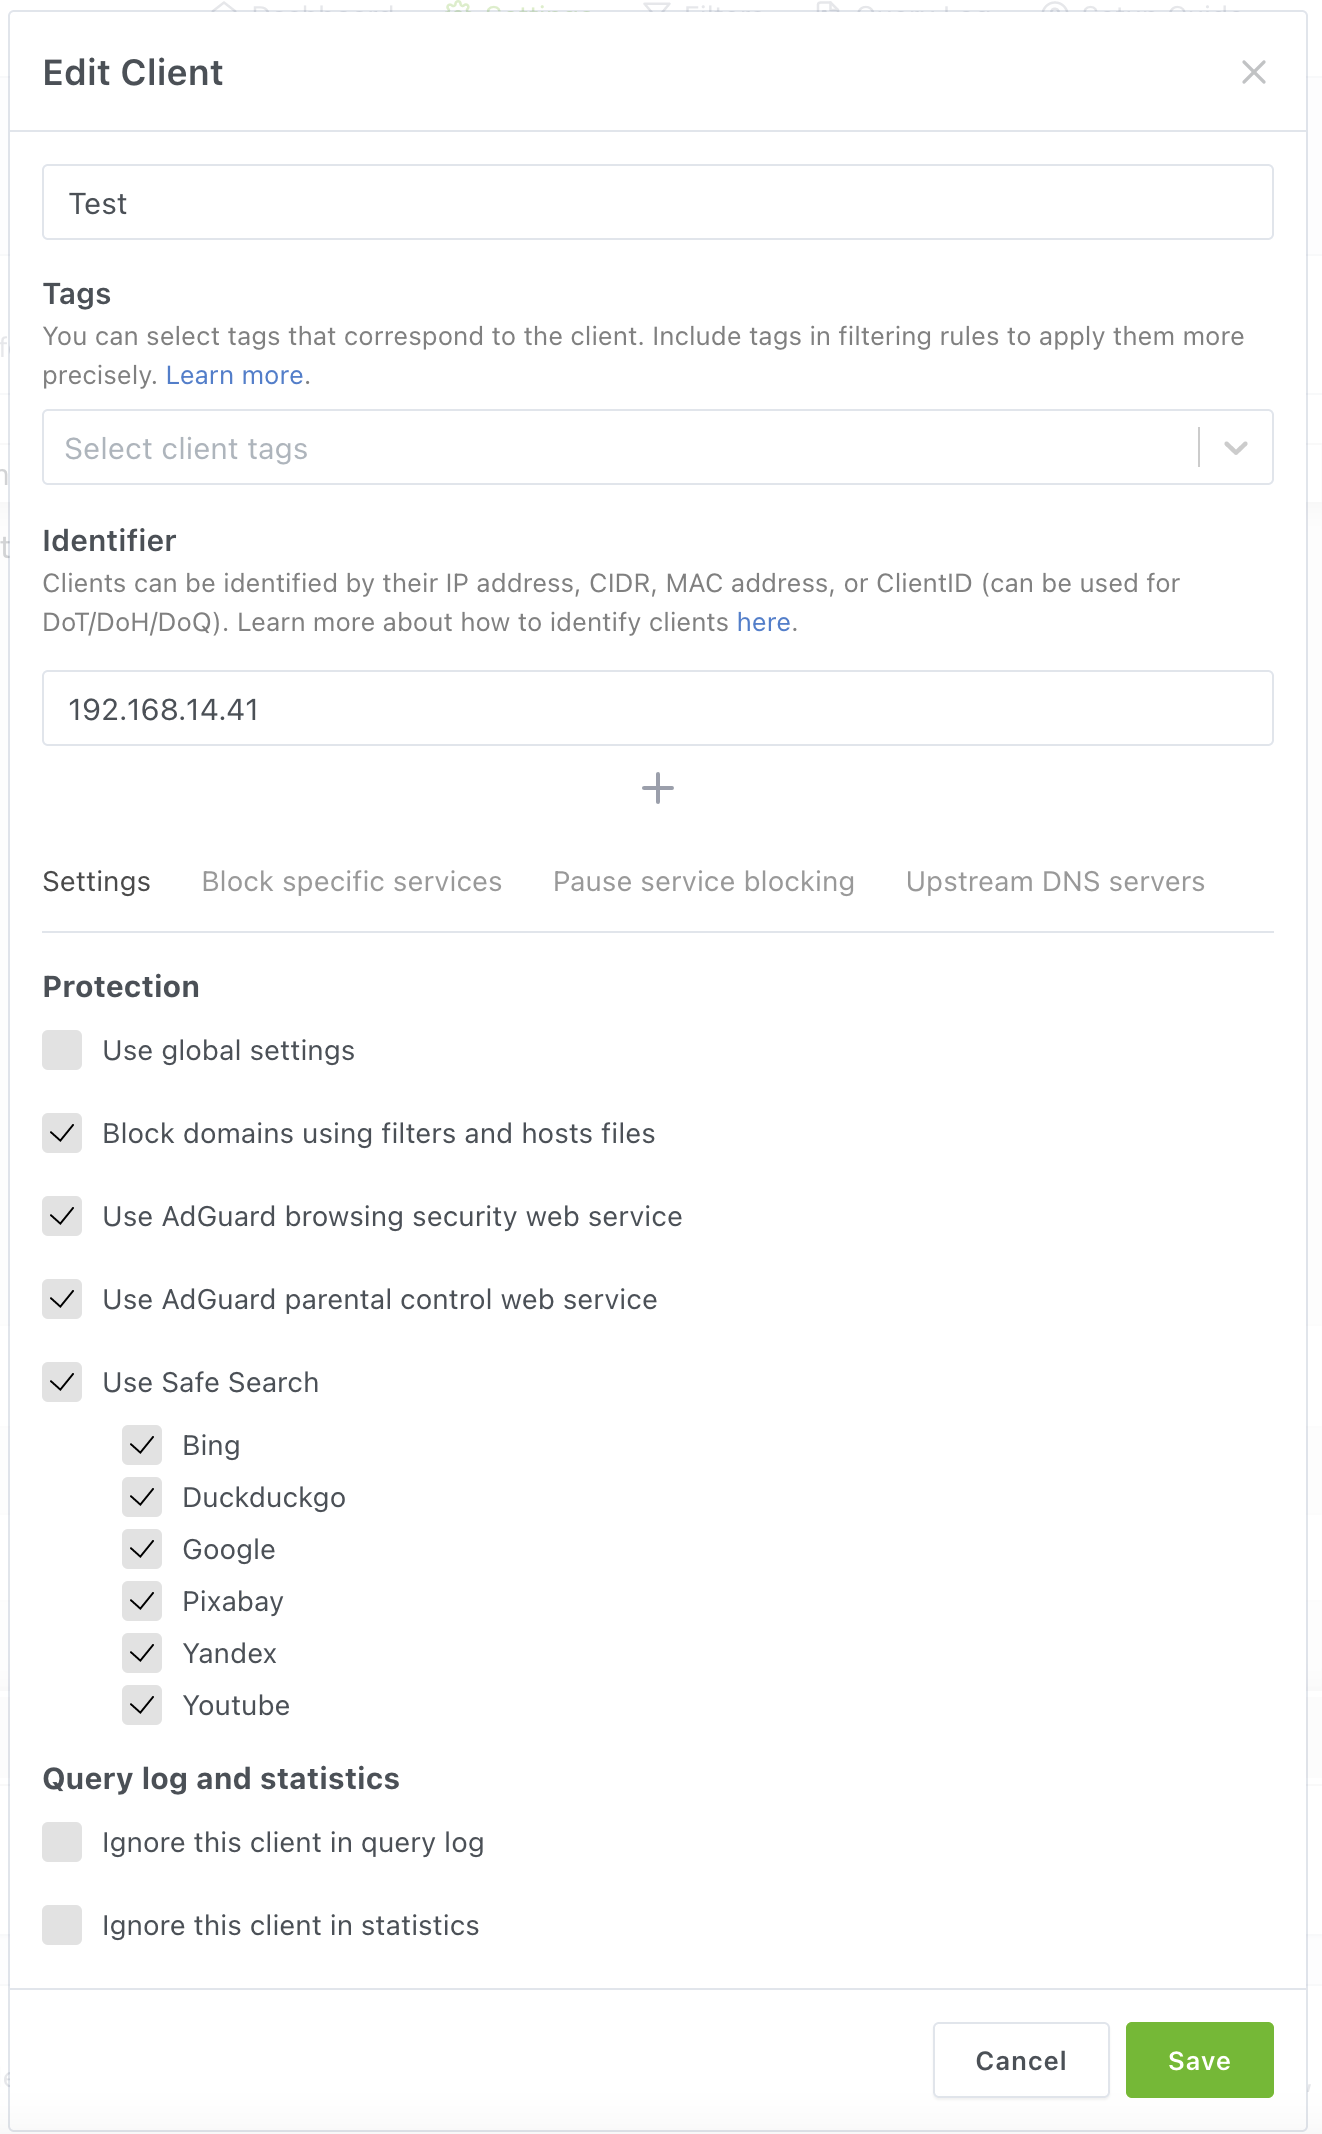Enable the Use global settings checkbox

click(62, 1050)
